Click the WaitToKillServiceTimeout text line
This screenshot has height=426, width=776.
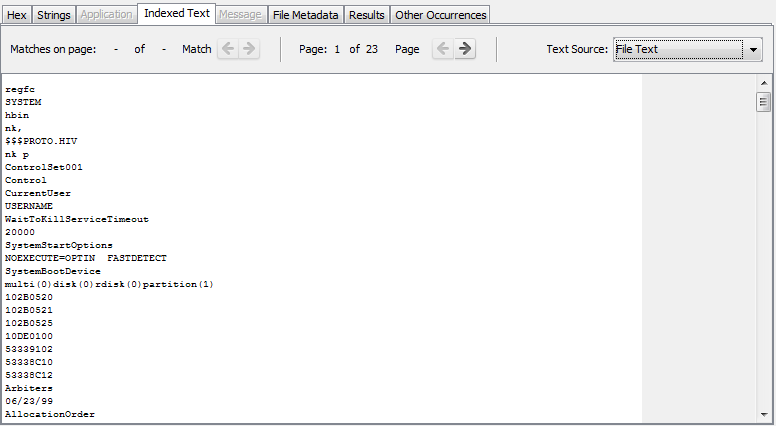76,219
